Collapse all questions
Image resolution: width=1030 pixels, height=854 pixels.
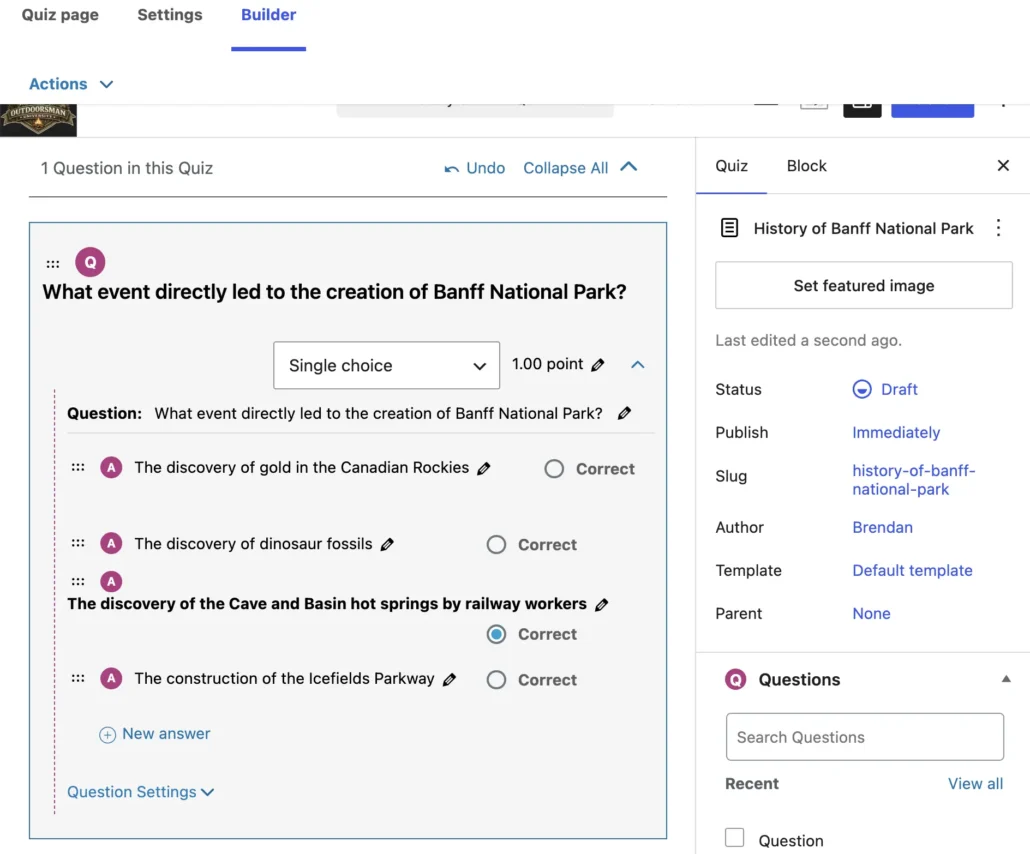(580, 168)
